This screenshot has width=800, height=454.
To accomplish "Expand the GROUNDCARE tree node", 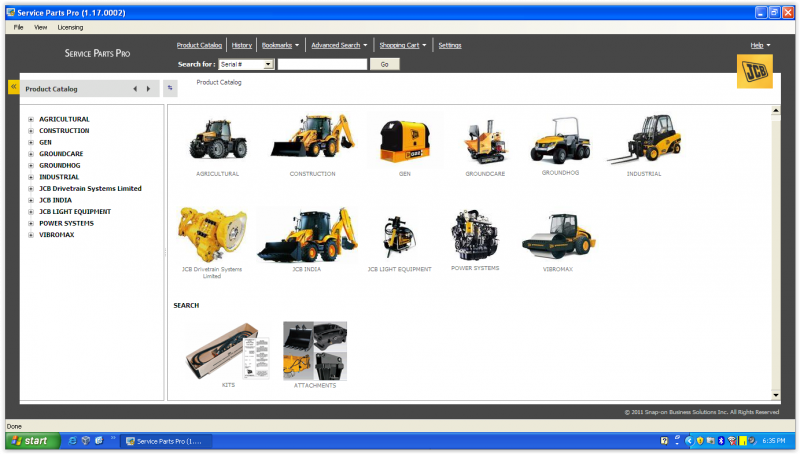I will [31, 154].
